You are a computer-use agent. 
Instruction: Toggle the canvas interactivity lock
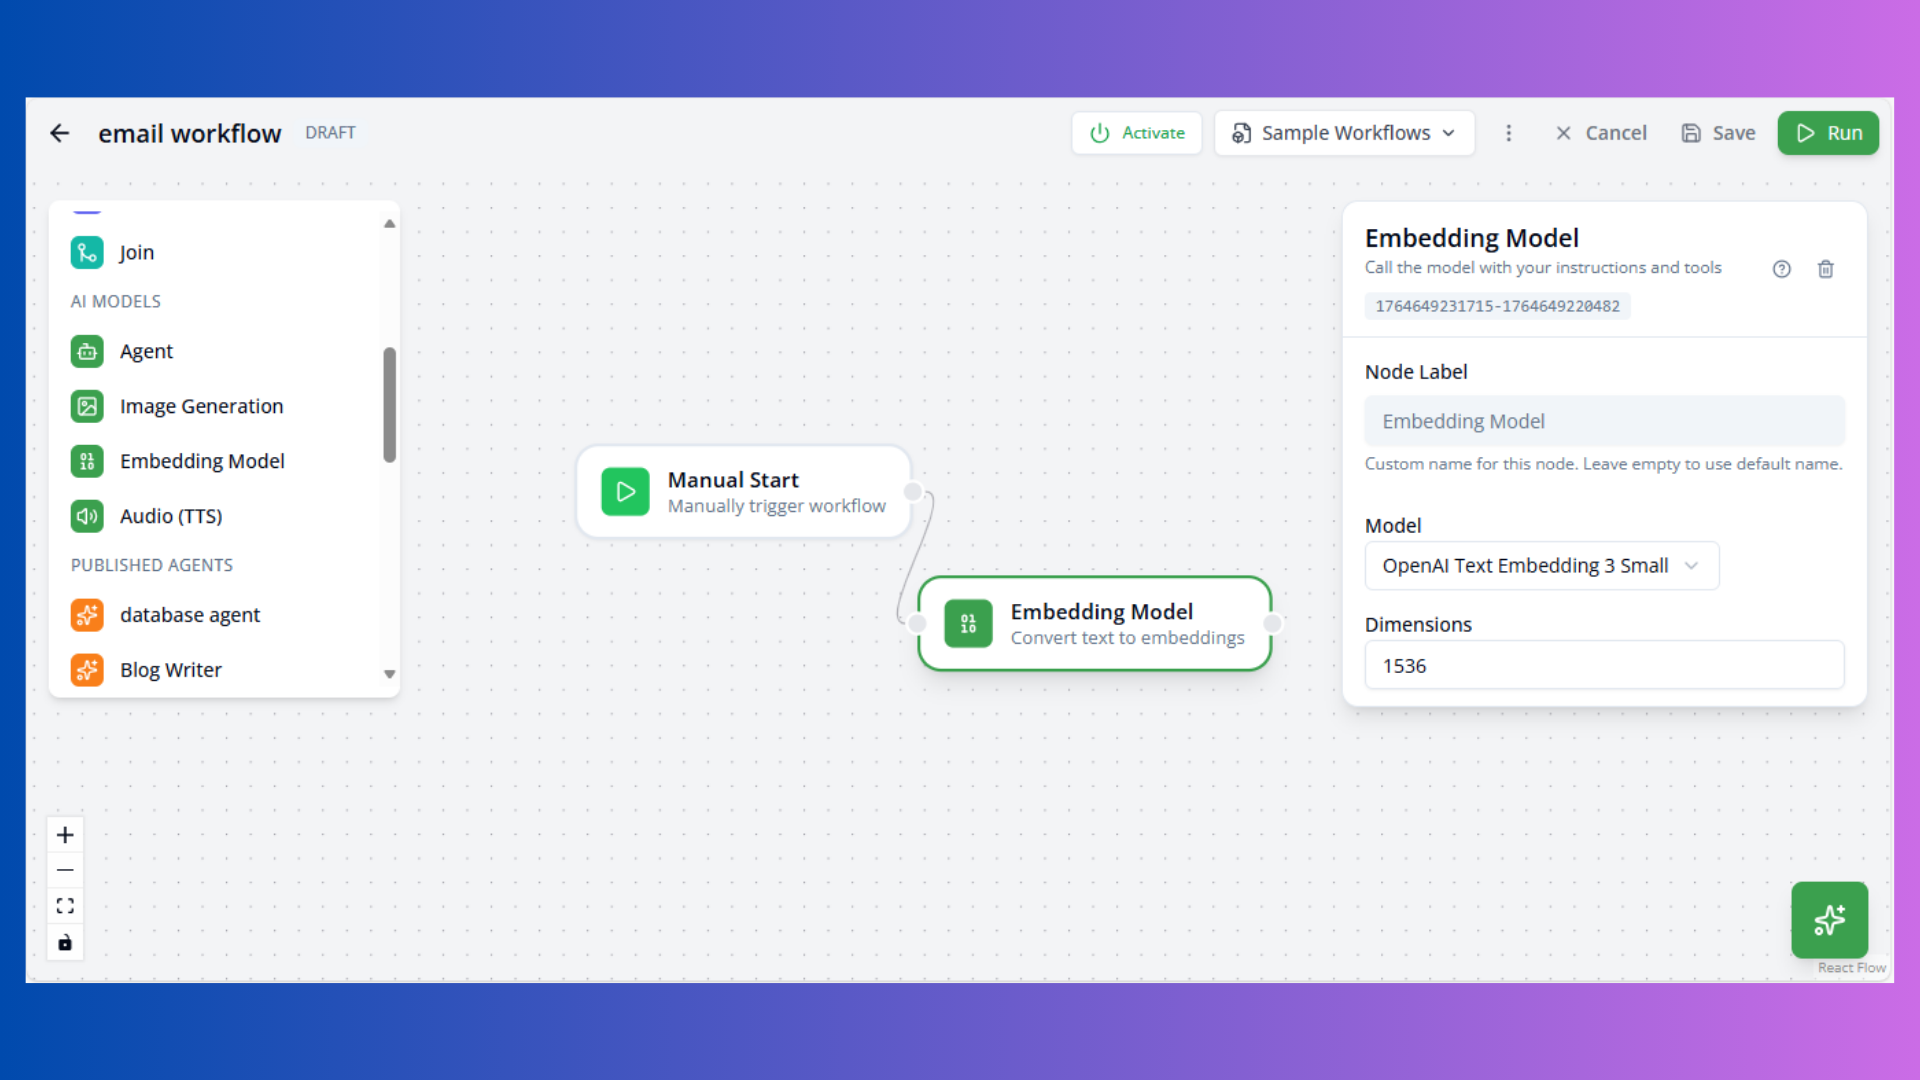click(x=65, y=942)
